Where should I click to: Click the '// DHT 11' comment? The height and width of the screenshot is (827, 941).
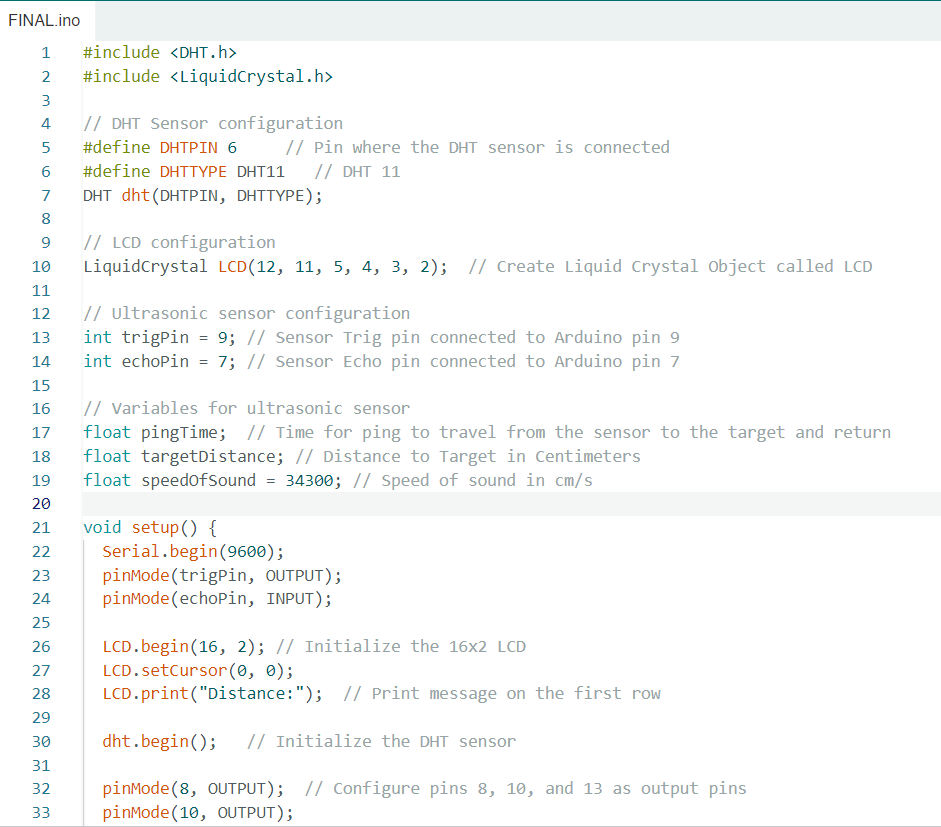358,172
